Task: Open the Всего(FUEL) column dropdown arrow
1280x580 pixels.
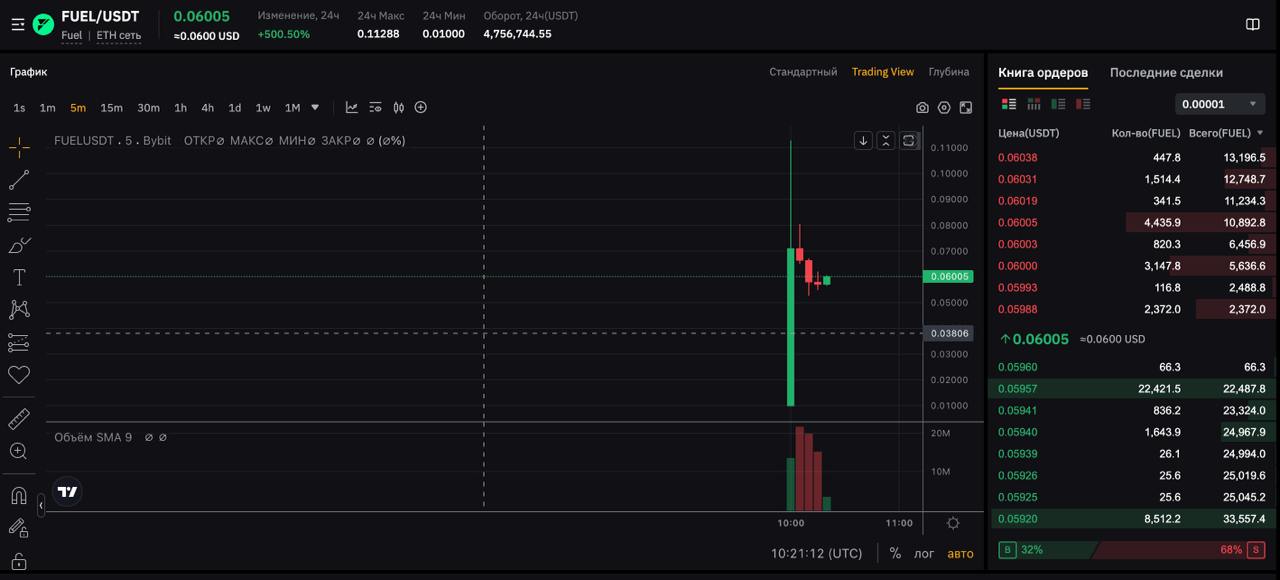Action: point(1260,133)
